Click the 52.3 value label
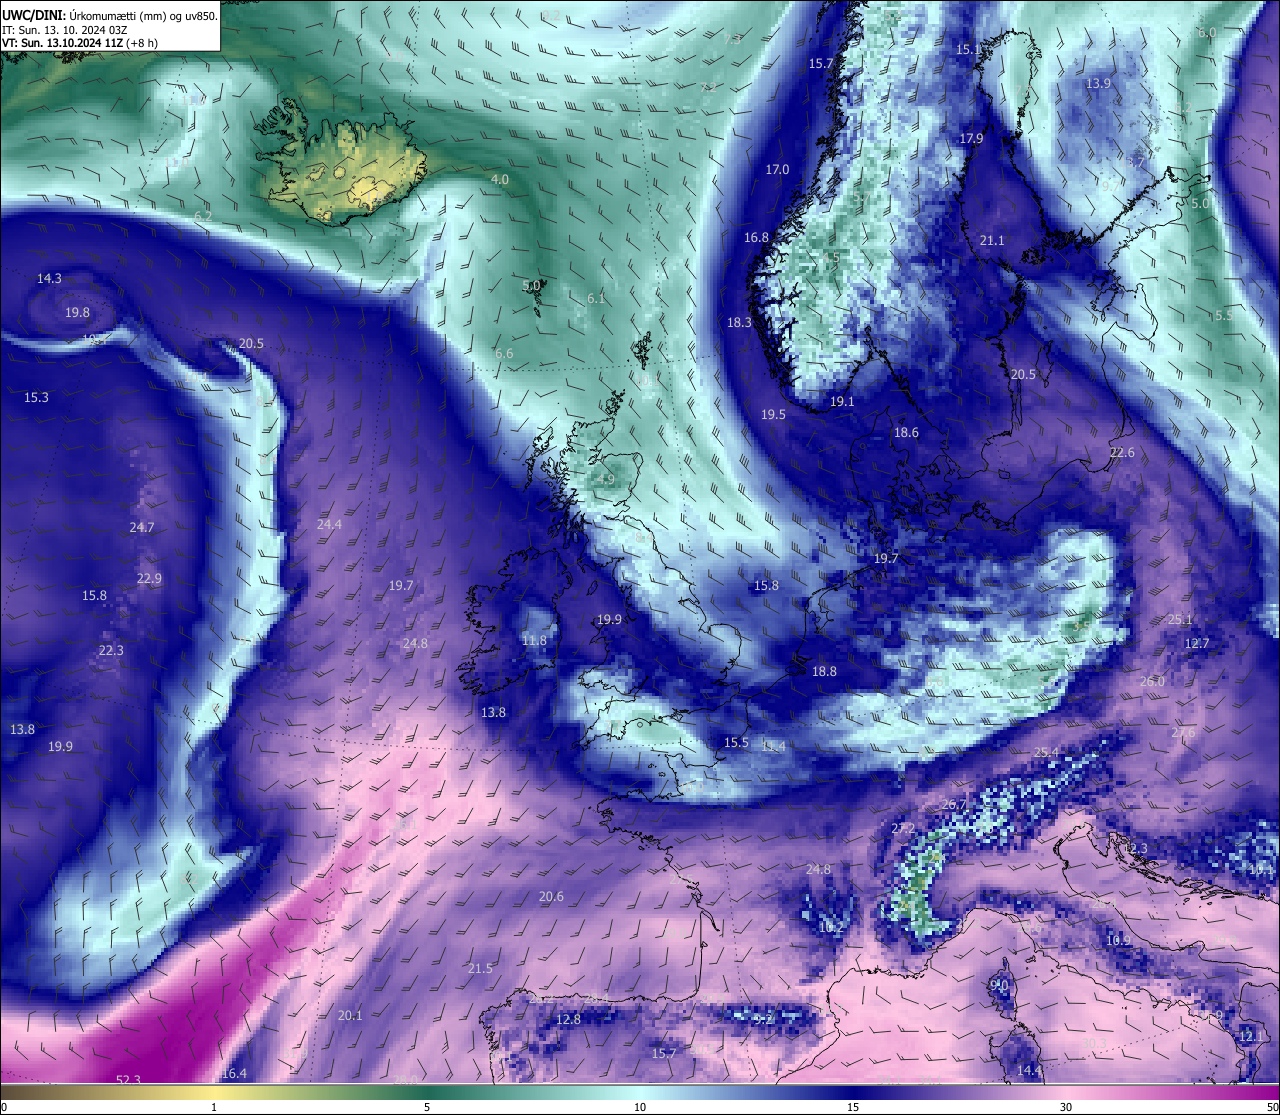This screenshot has height=1115, width=1280. (x=128, y=1080)
